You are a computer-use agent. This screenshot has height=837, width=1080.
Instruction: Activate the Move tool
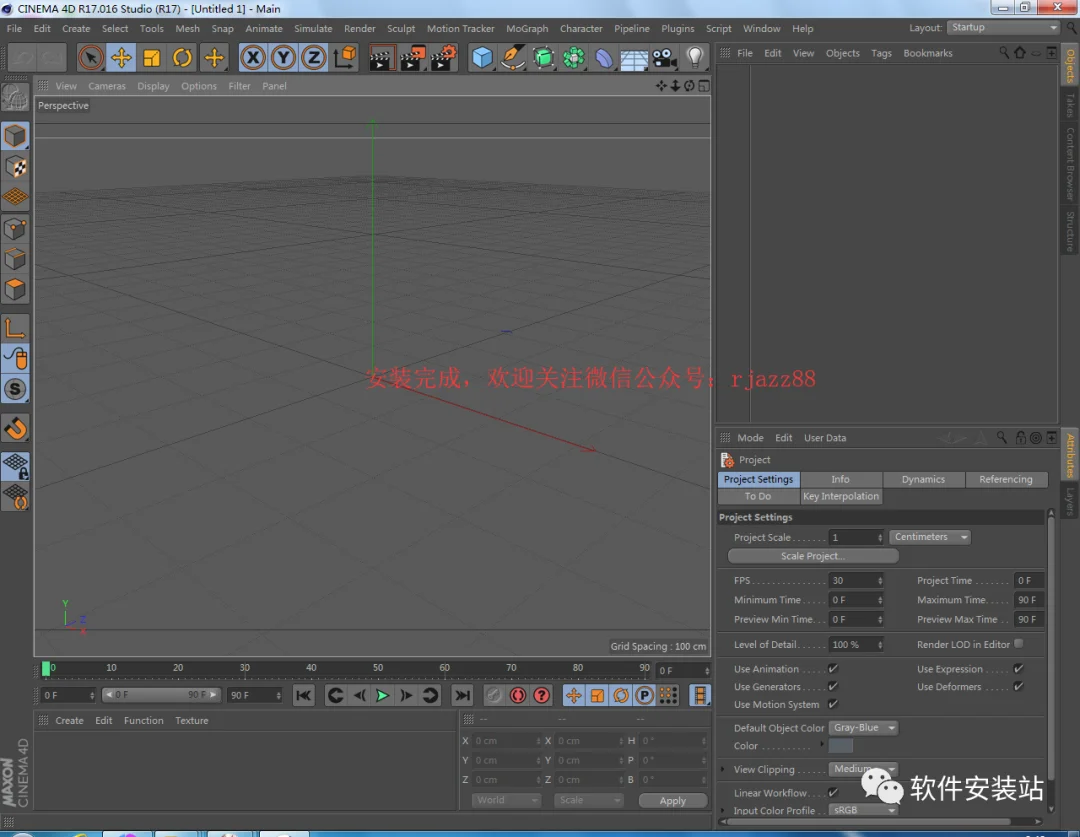pyautogui.click(x=121, y=58)
